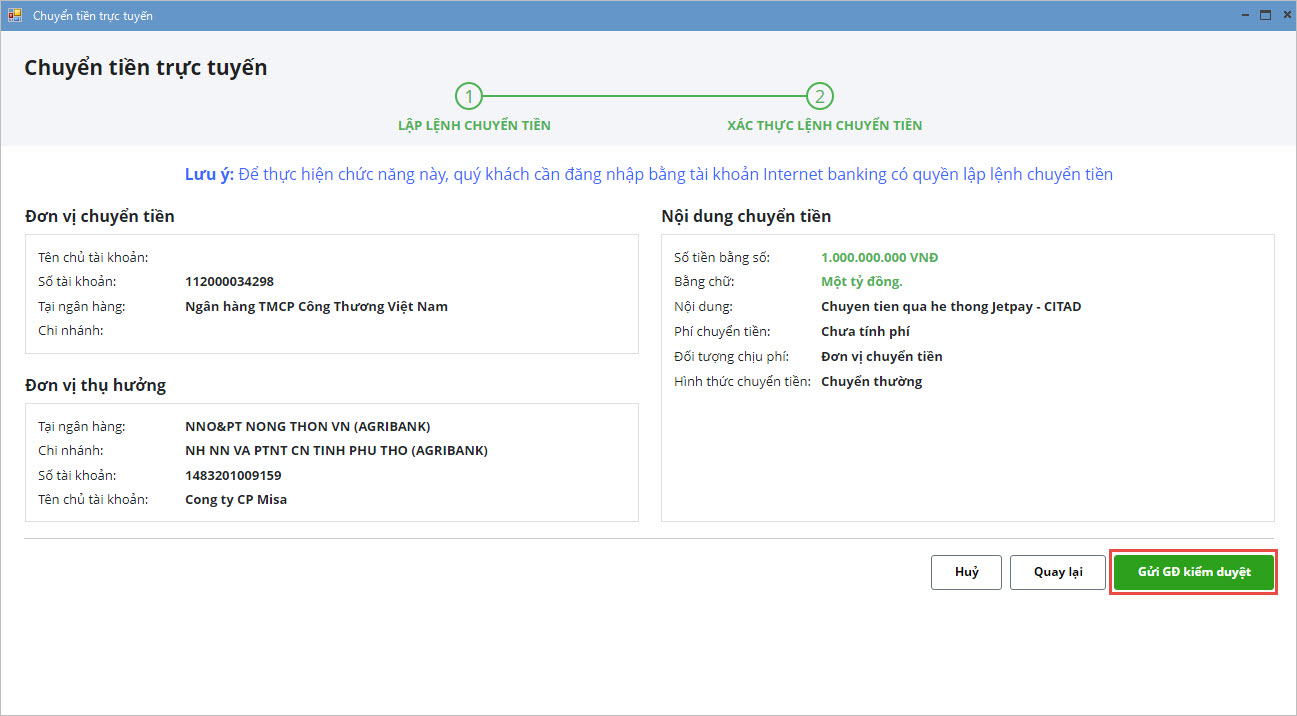1297x716 pixels.
Task: Click sender bank Ngân hàng TMCP Công Thương
Action: [x=316, y=307]
